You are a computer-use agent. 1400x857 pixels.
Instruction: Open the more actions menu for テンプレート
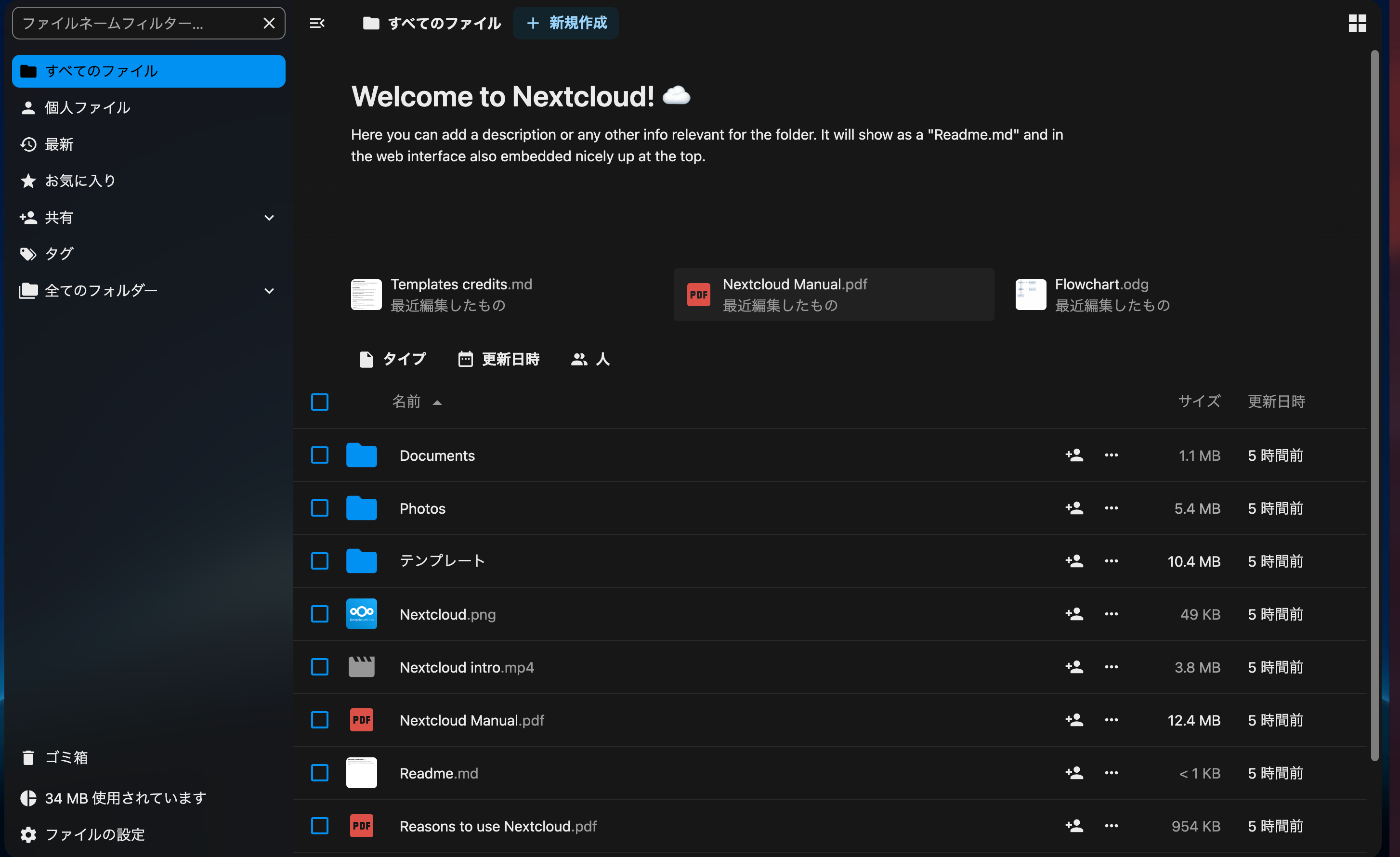click(x=1111, y=561)
